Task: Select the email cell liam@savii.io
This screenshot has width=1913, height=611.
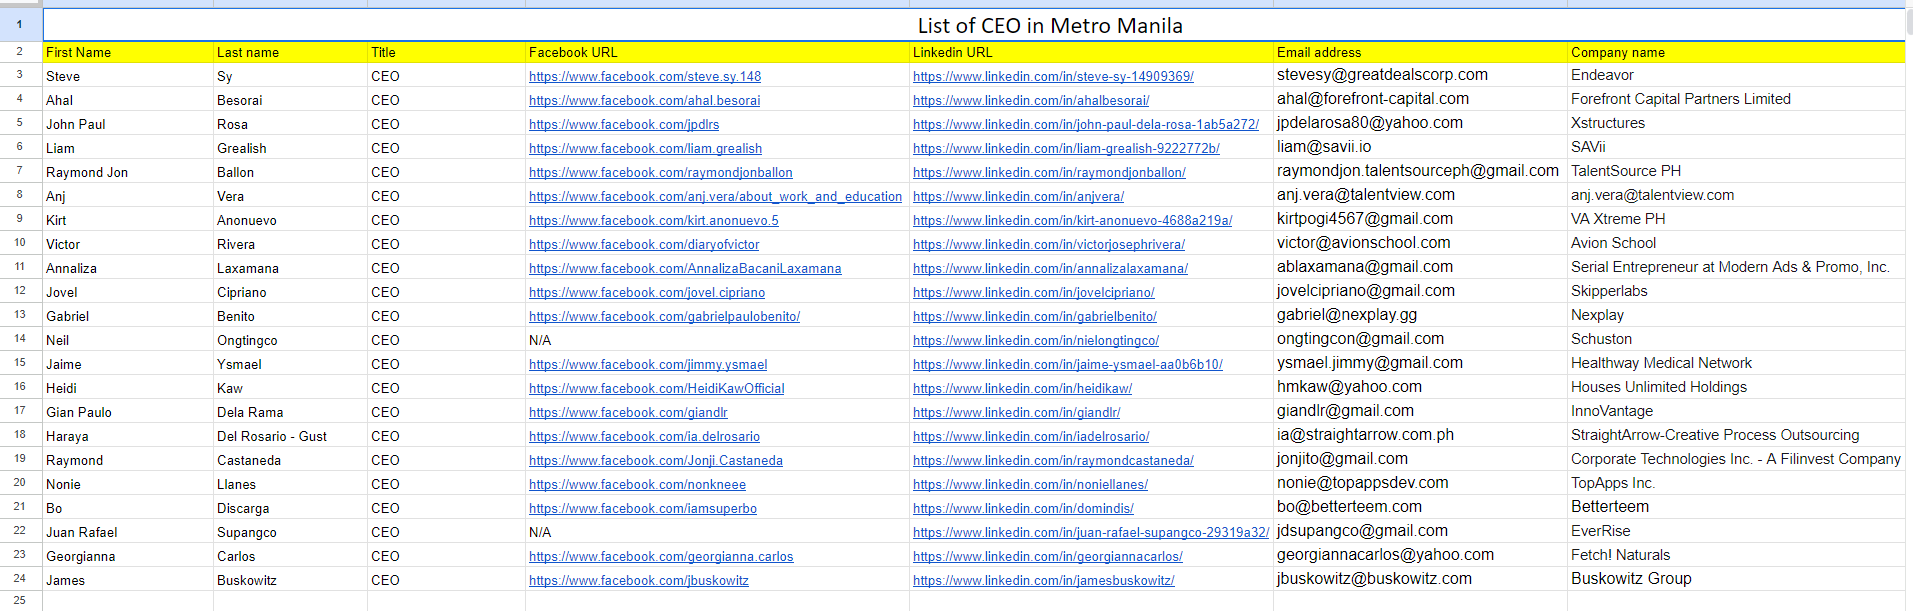Action: 1420,147
